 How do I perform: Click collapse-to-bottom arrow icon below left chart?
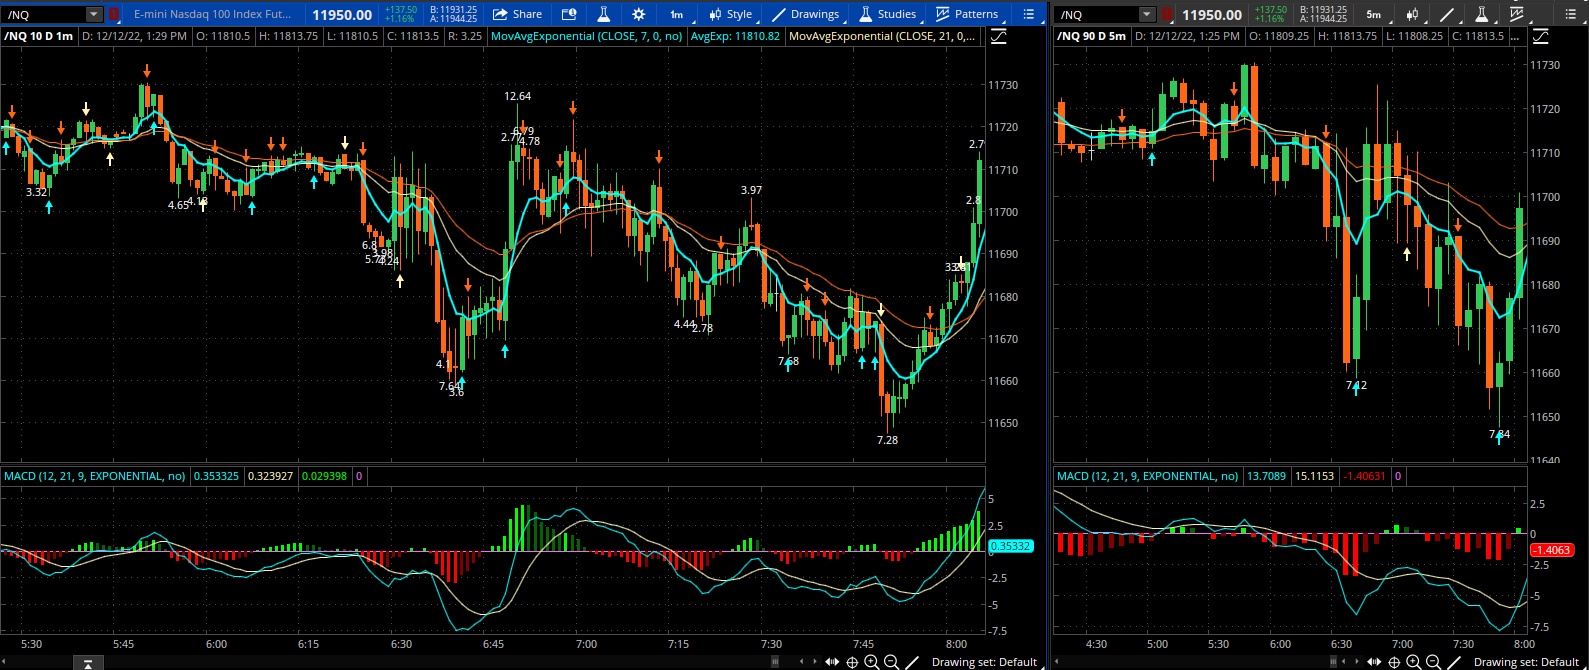(88, 662)
